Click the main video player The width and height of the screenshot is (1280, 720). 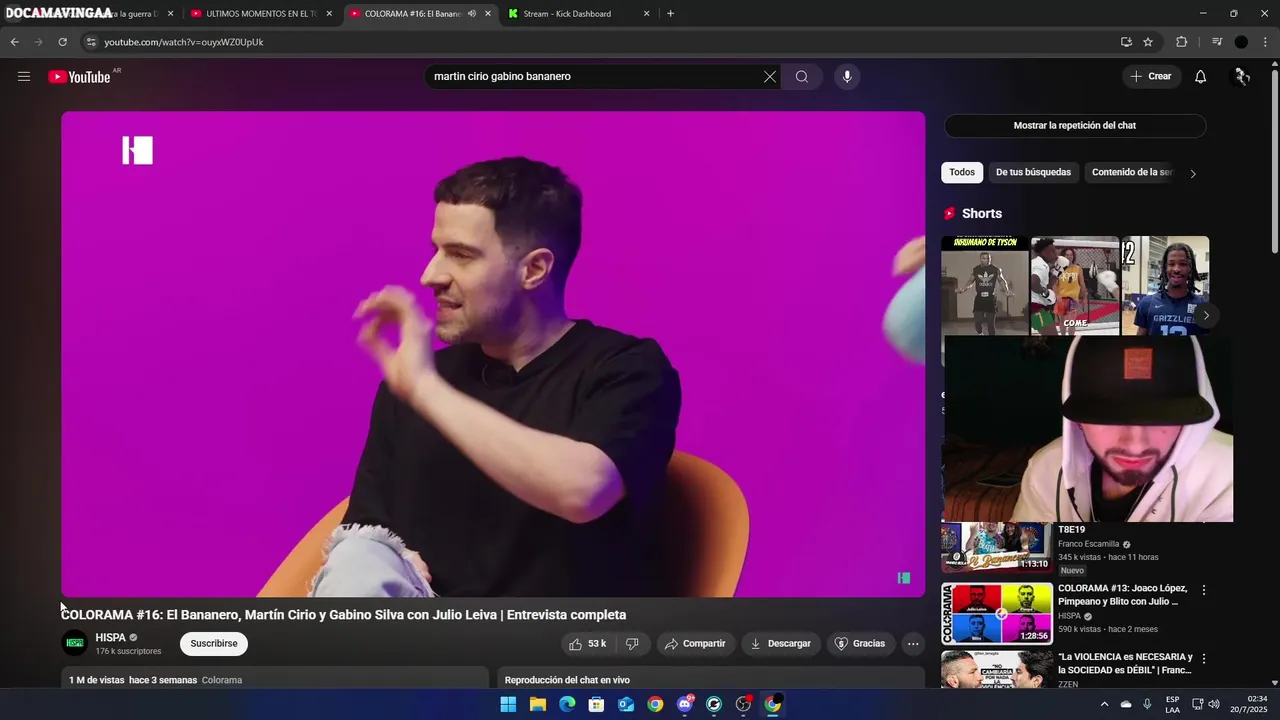point(493,354)
